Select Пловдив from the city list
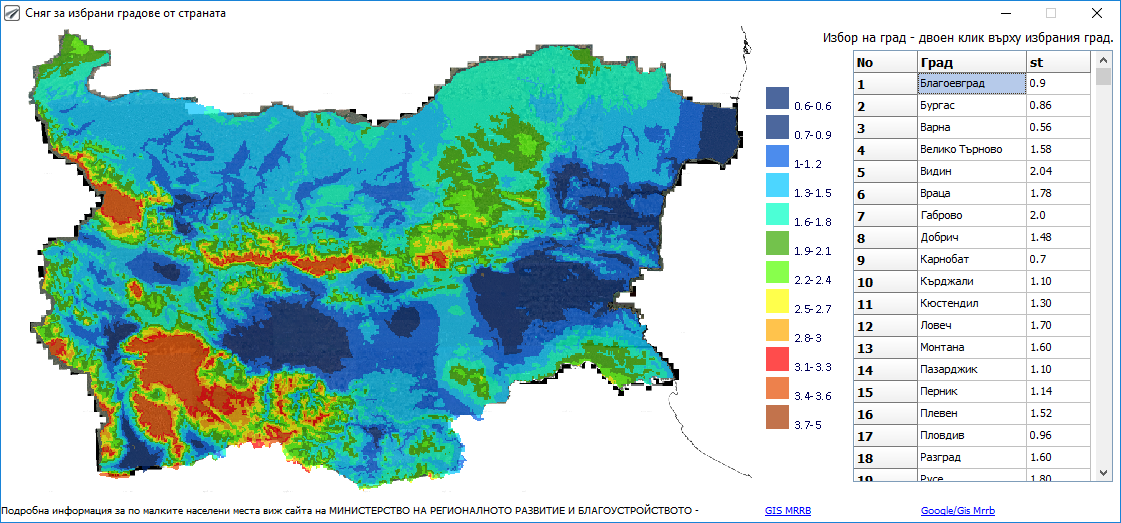This screenshot has width=1121, height=523. [969, 436]
